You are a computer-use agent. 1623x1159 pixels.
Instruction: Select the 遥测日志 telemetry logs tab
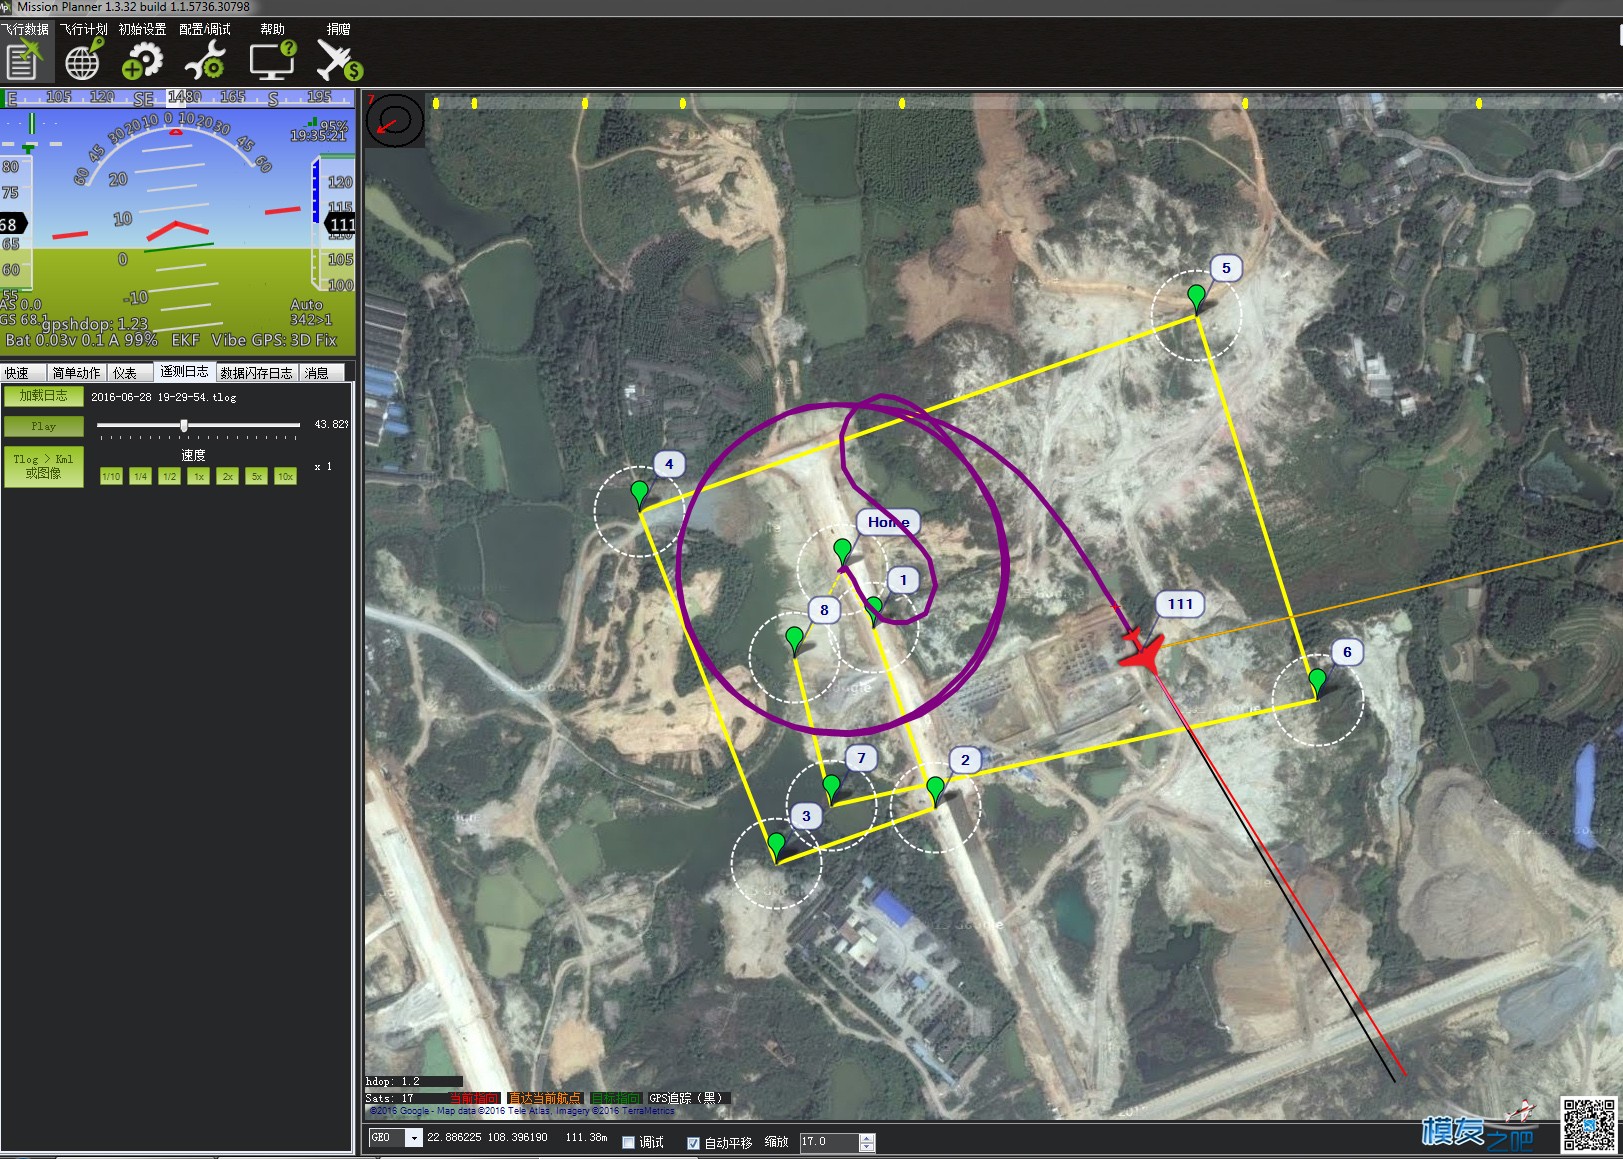click(x=184, y=372)
